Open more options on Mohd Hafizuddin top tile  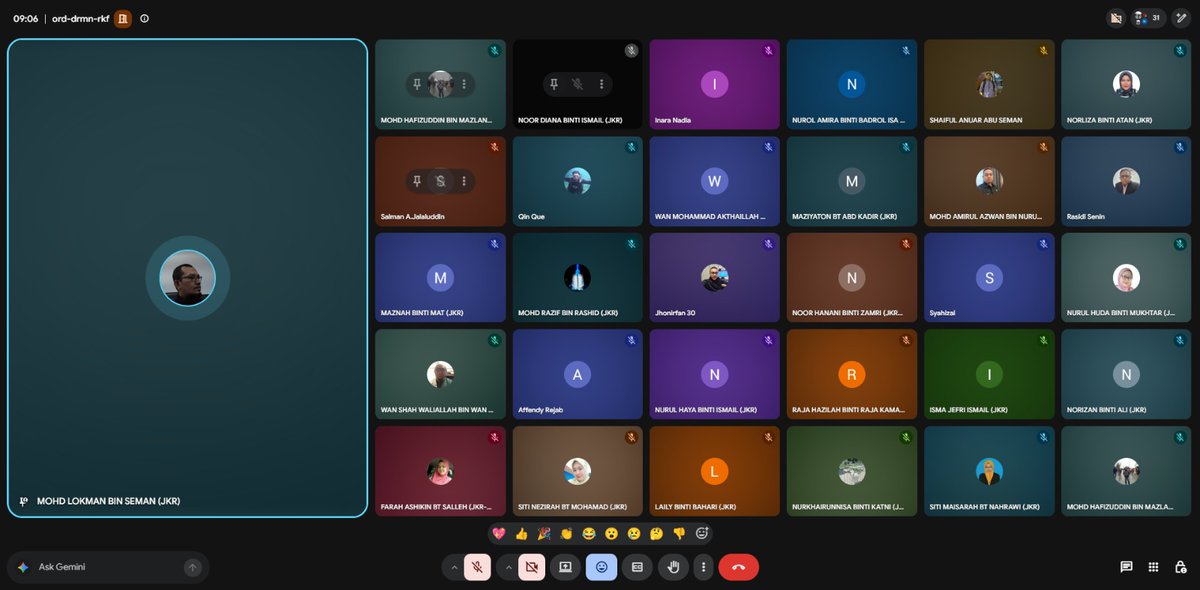click(x=464, y=84)
